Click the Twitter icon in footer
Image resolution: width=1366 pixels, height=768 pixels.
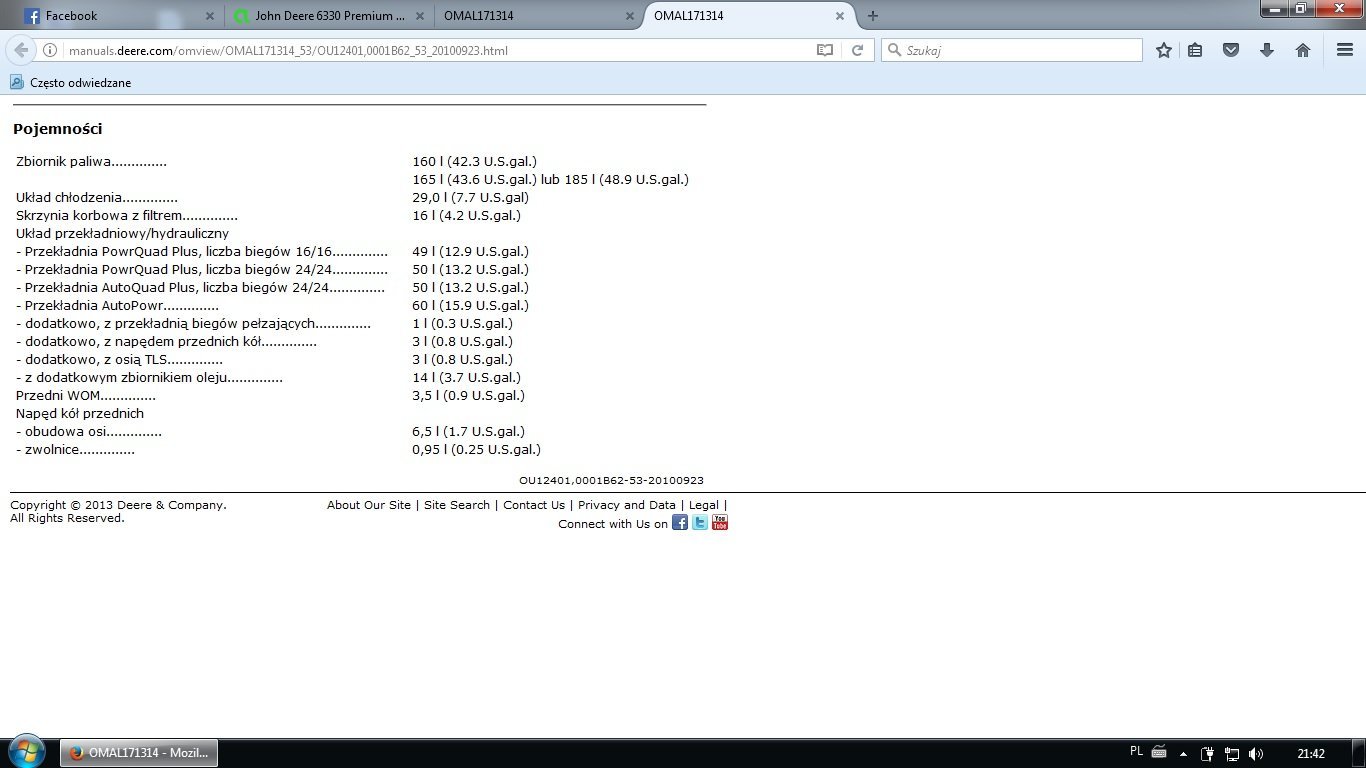[x=700, y=523]
